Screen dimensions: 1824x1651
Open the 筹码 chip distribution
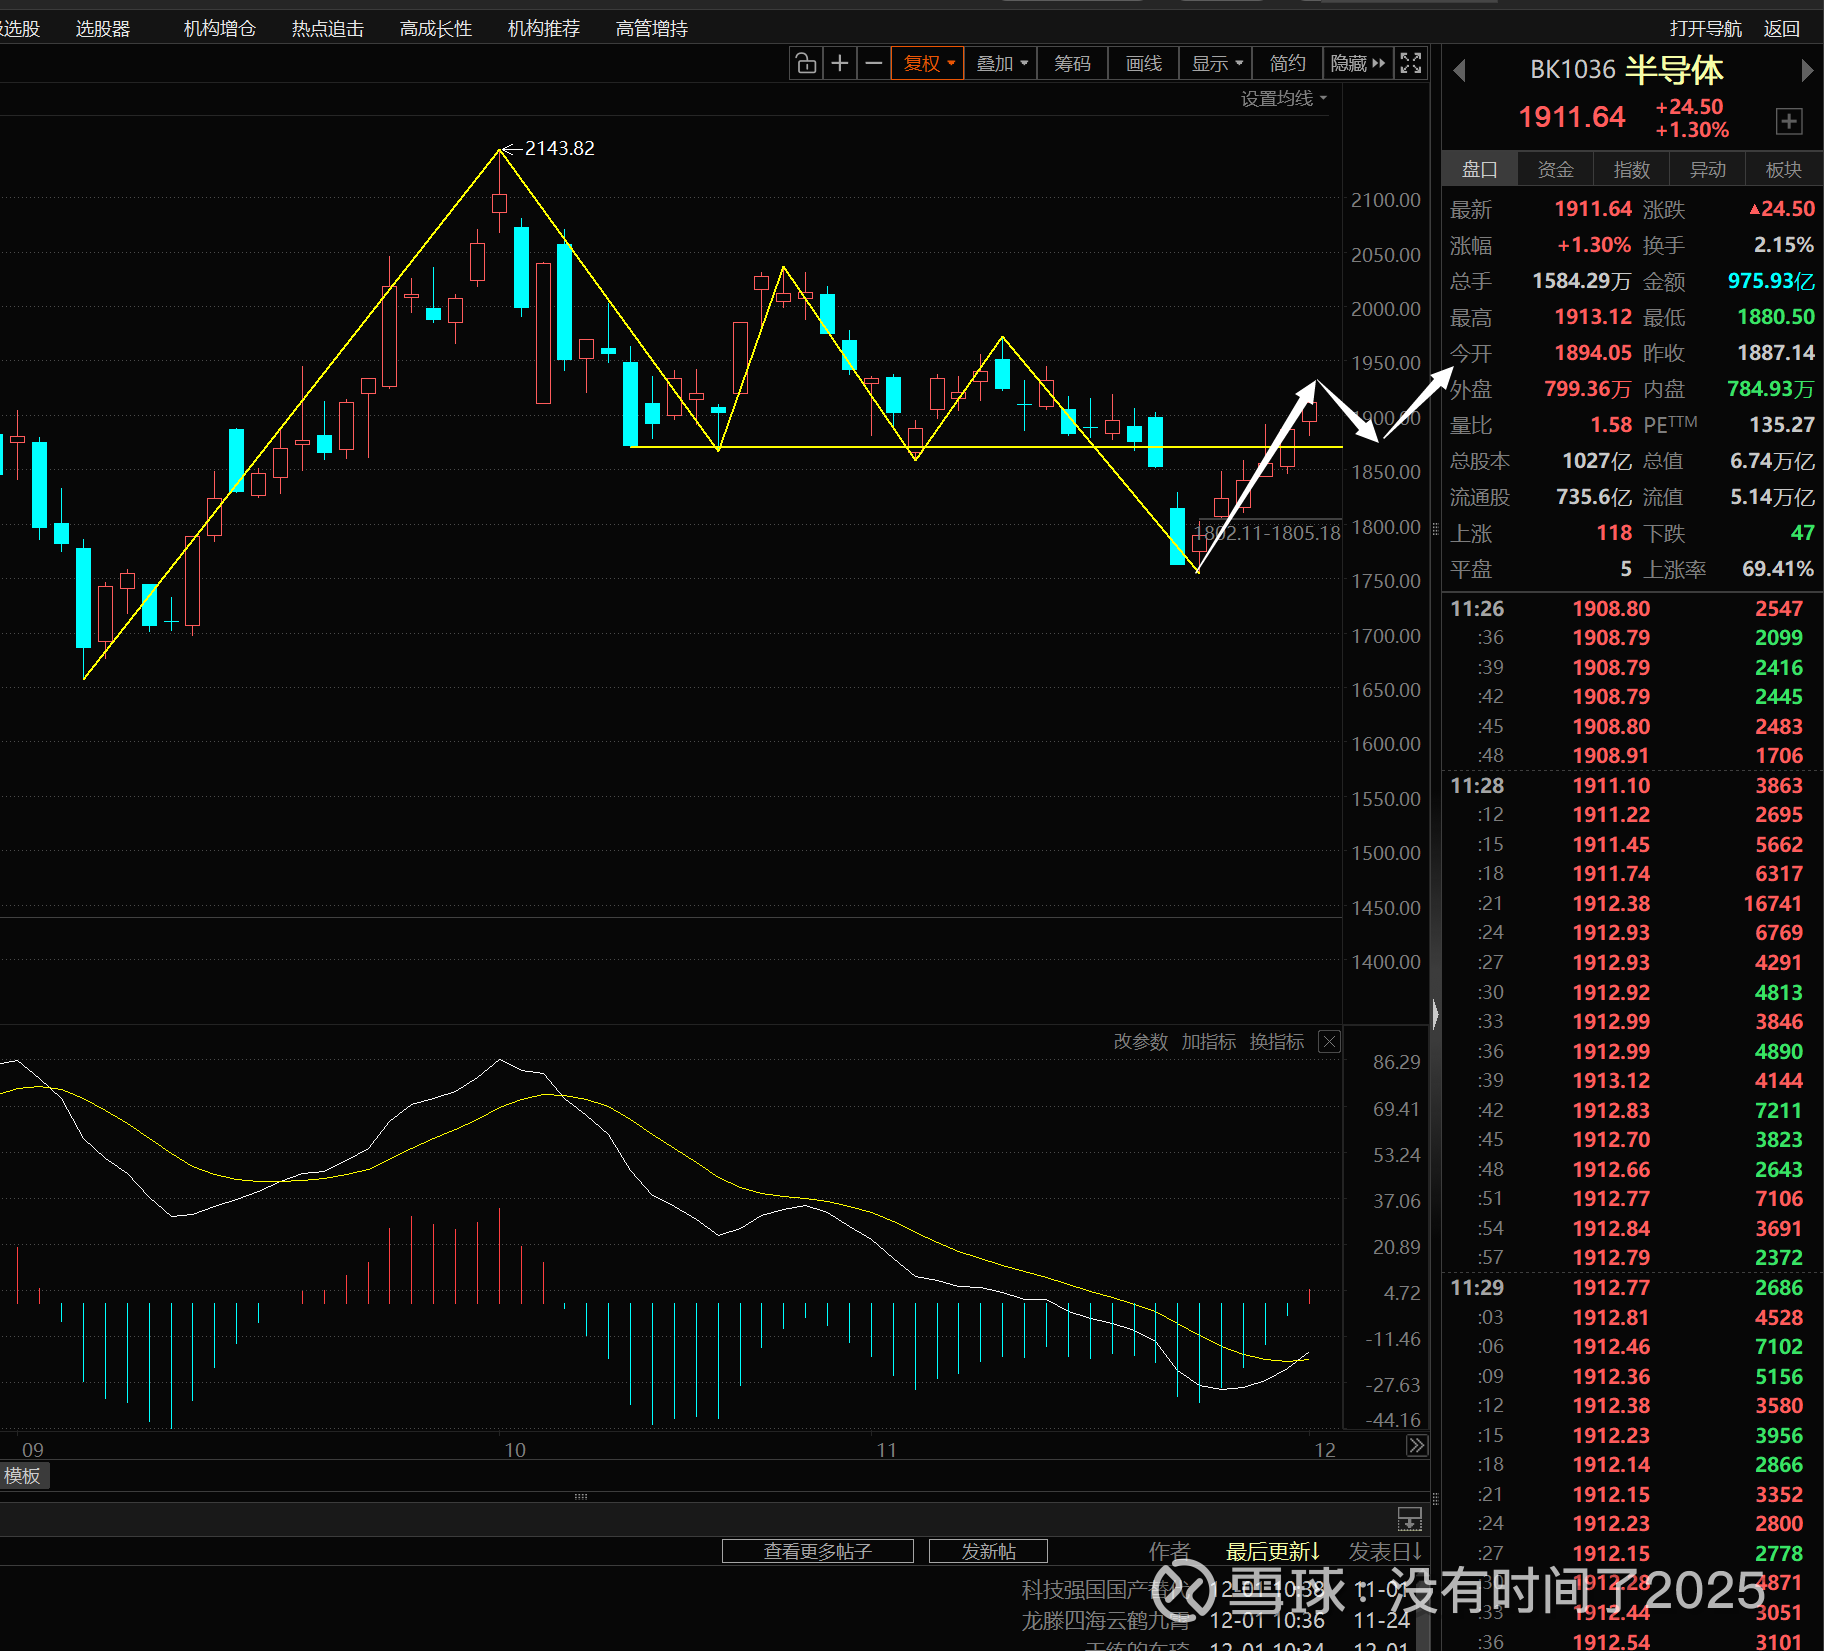click(x=1072, y=64)
